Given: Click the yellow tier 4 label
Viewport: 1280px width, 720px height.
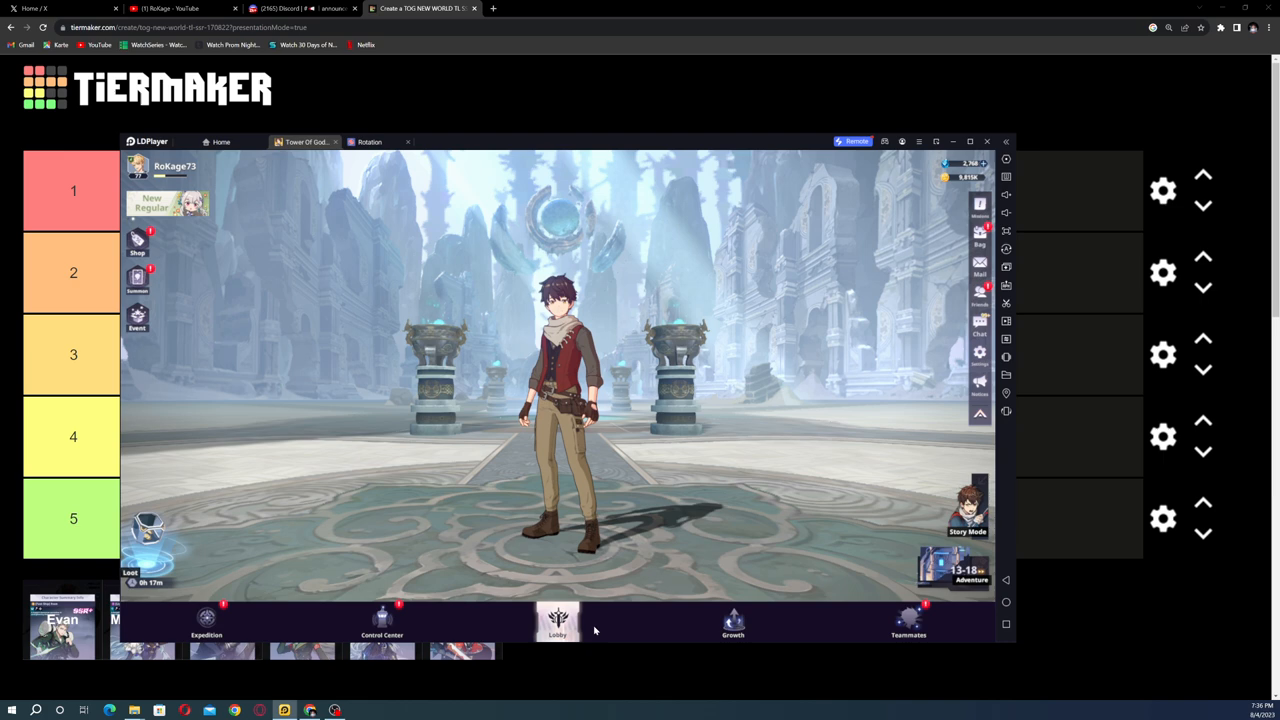Looking at the screenshot, I should [72, 437].
